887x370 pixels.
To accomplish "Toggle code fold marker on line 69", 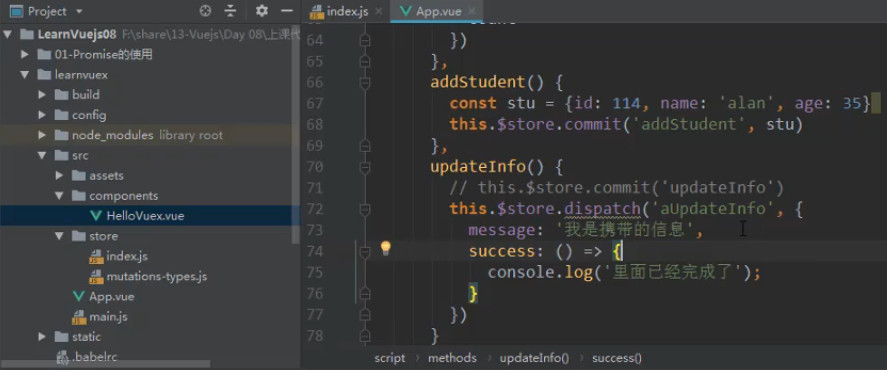I will pyautogui.click(x=365, y=146).
